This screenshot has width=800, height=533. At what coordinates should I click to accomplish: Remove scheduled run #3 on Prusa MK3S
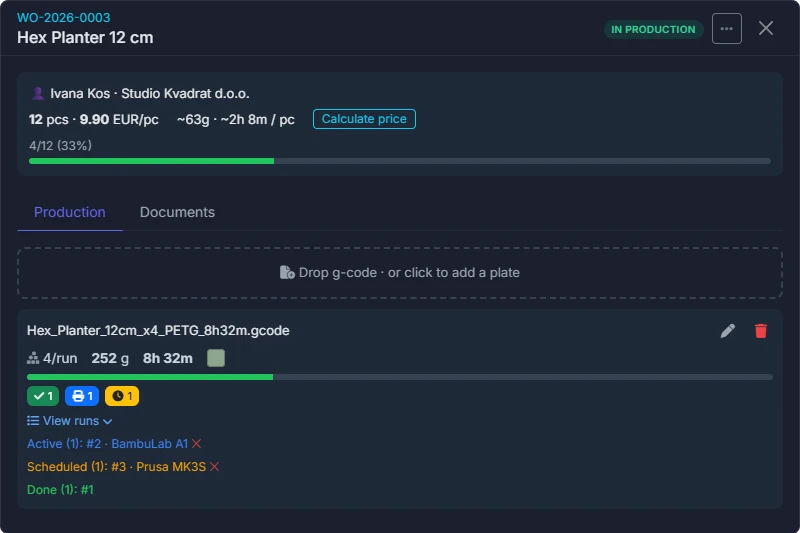[x=214, y=467]
